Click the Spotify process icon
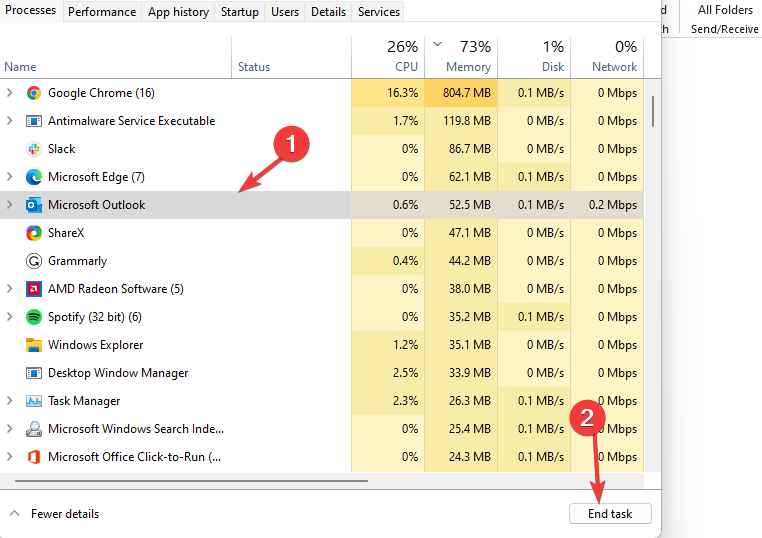This screenshot has width=762, height=538. click(x=34, y=317)
